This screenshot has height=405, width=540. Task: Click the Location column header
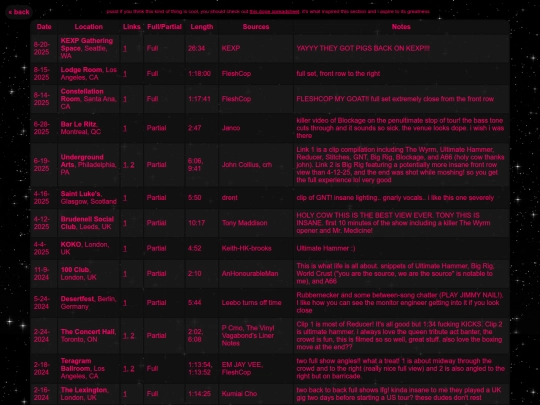pos(89,27)
